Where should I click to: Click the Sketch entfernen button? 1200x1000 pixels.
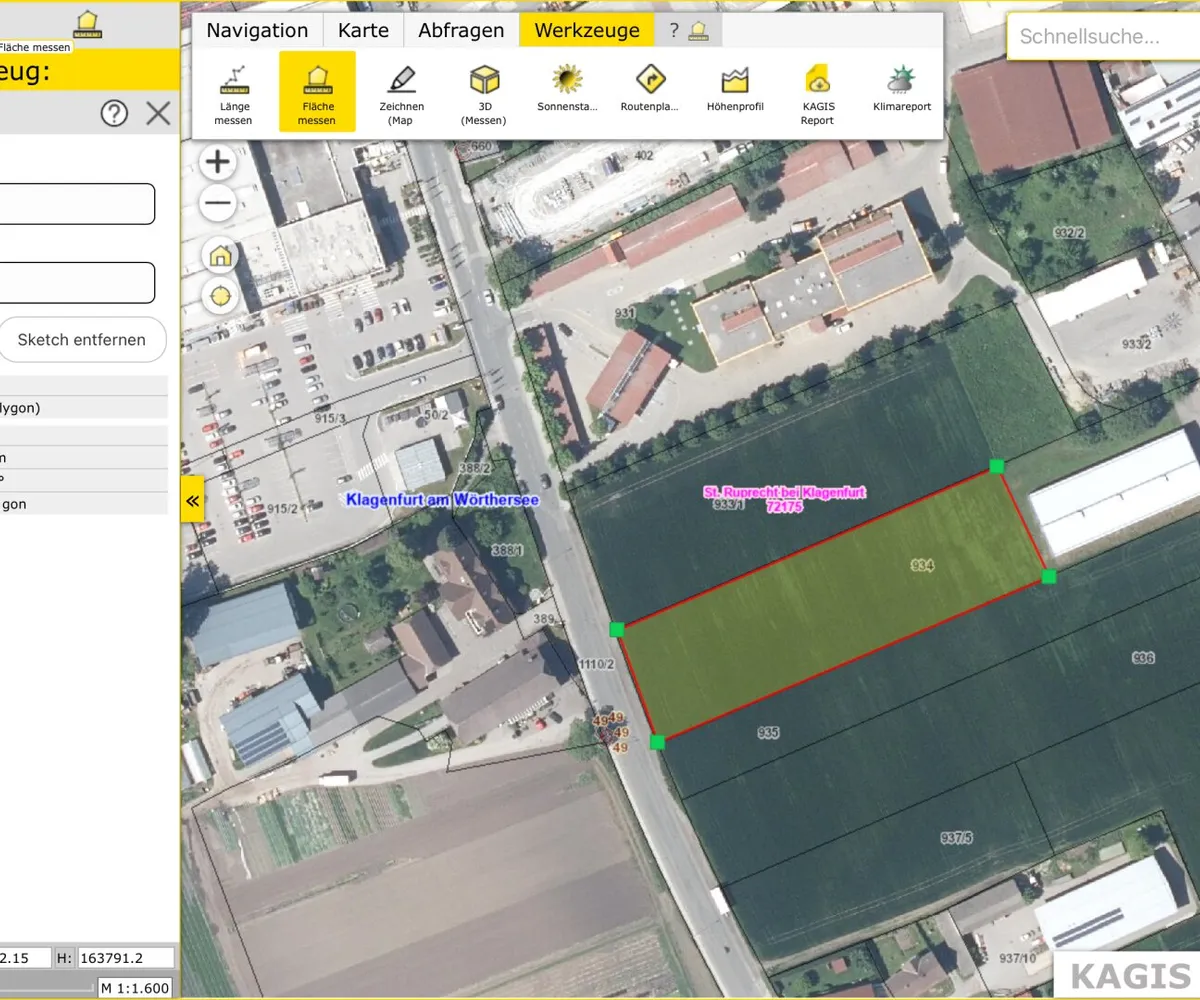(x=81, y=340)
